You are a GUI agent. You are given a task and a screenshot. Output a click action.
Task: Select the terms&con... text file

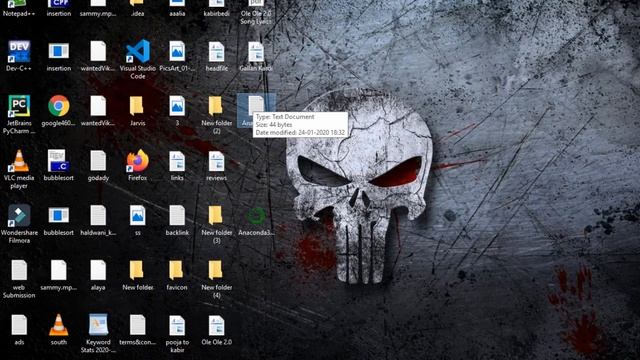coord(138,330)
